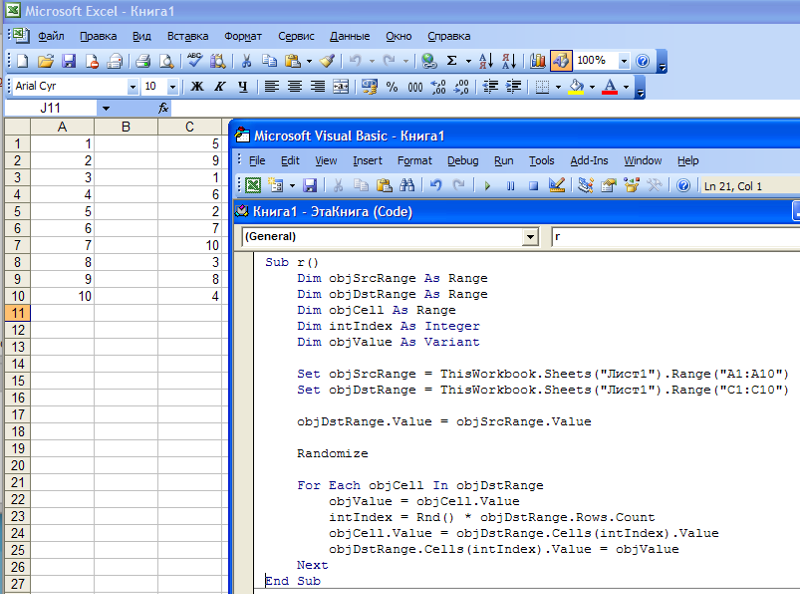Image resolution: width=800 pixels, height=594 pixels.
Task: Run the macro with VBA play button
Action: (487, 186)
